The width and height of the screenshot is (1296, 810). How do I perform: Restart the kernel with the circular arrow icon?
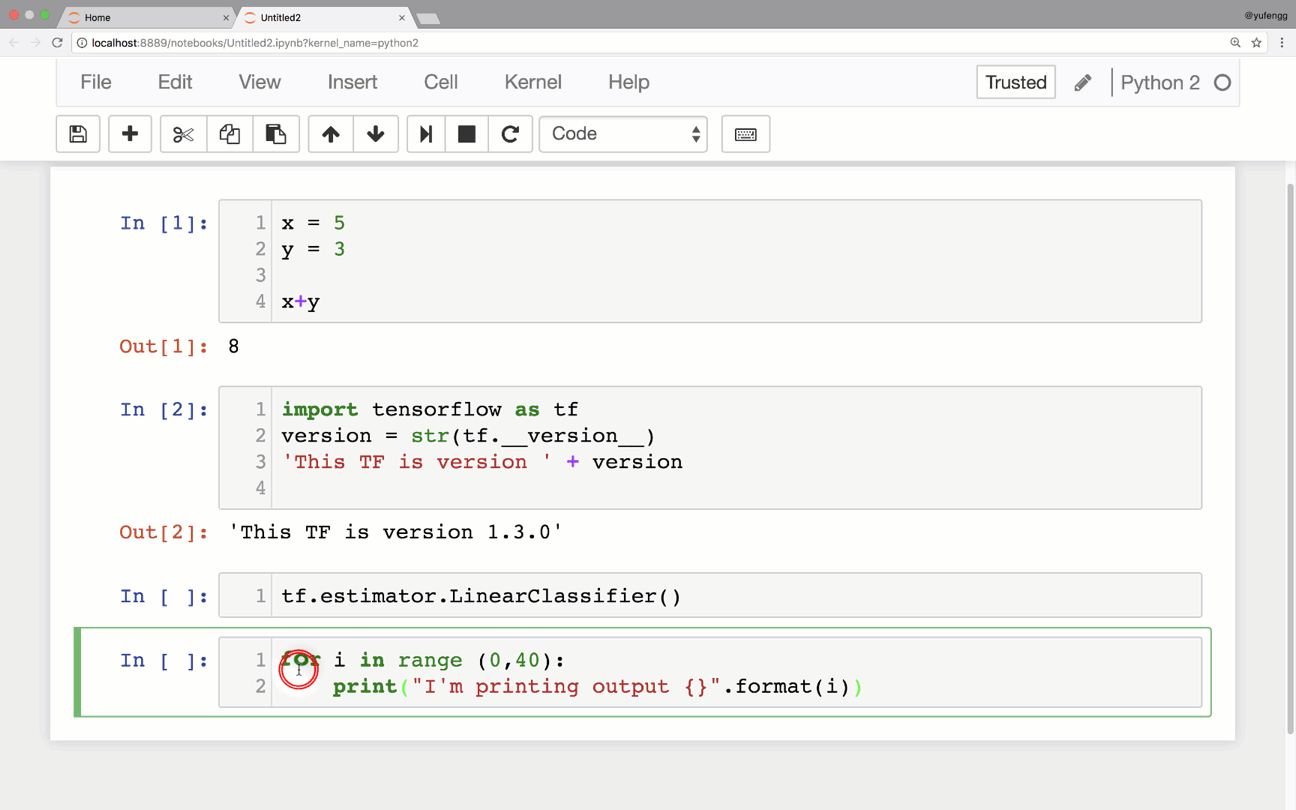point(510,134)
